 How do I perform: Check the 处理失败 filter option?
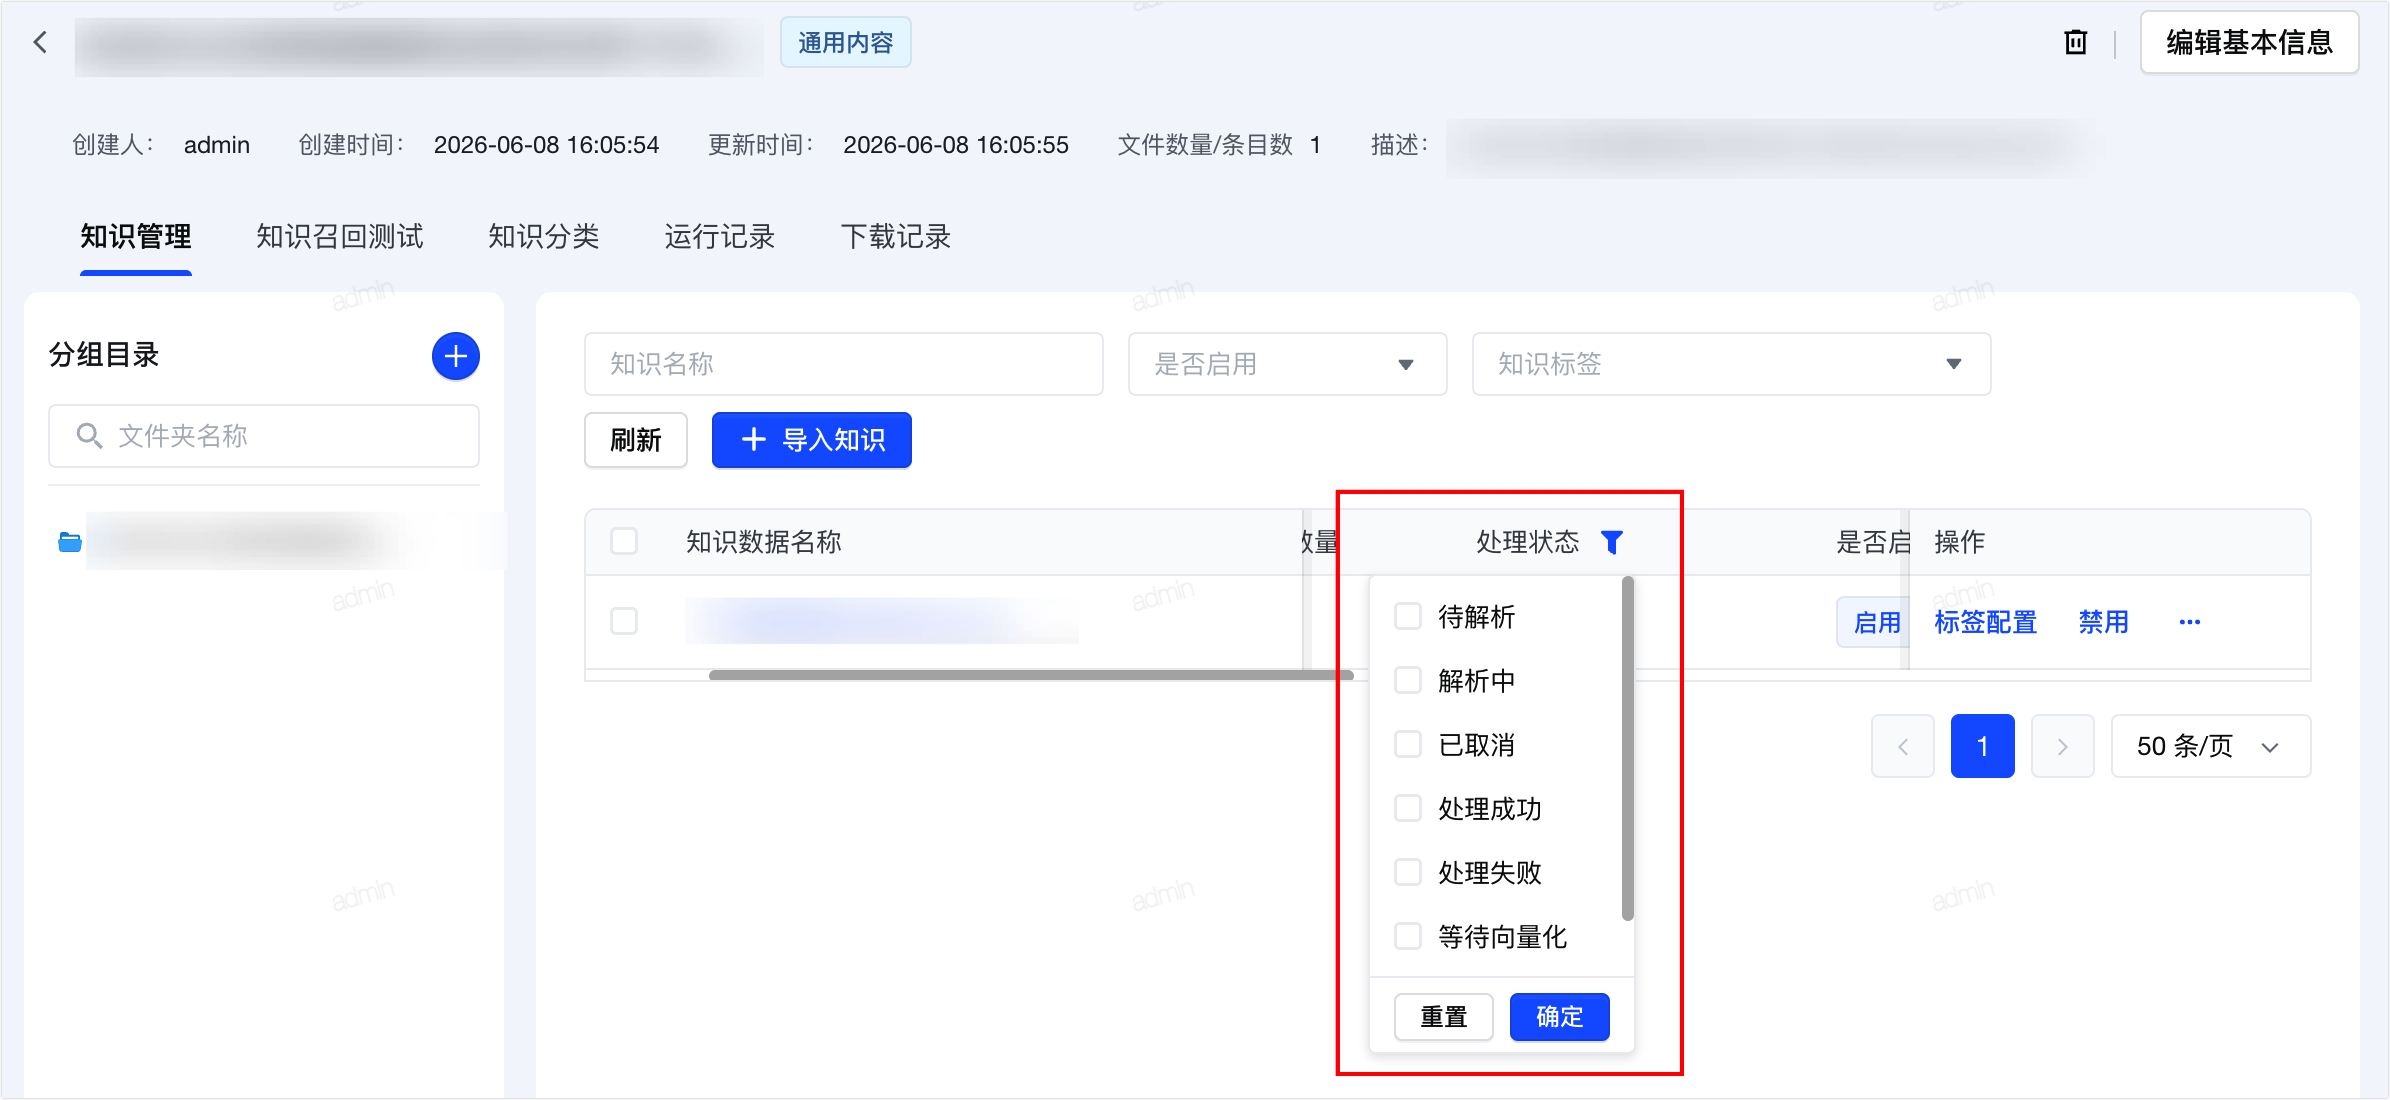(1408, 872)
